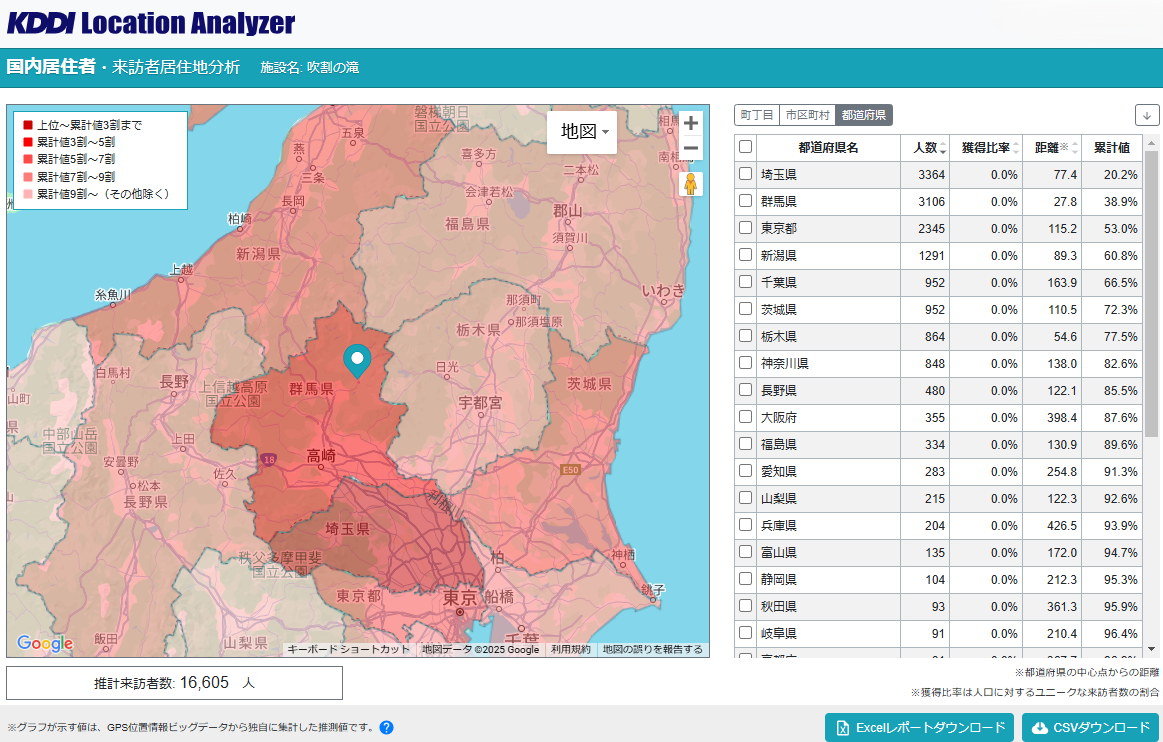Viewport: 1163px width, 742px height.
Task: Zoom out on the map with minus button
Action: [x=690, y=149]
